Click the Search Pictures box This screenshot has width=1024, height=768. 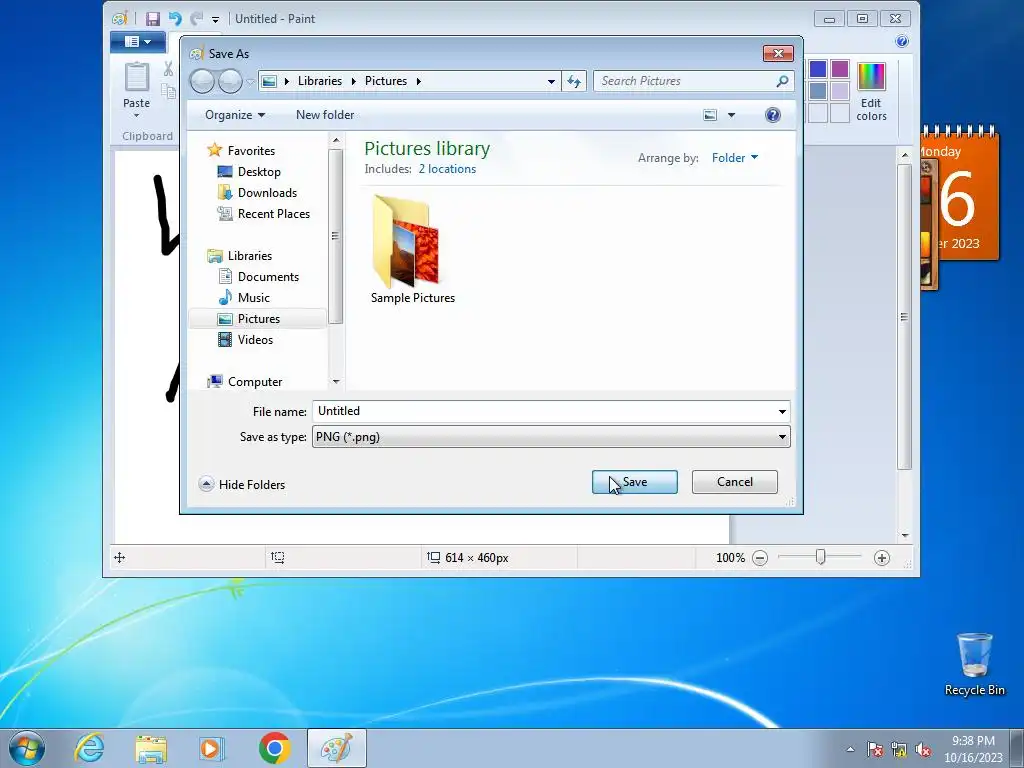(684, 81)
